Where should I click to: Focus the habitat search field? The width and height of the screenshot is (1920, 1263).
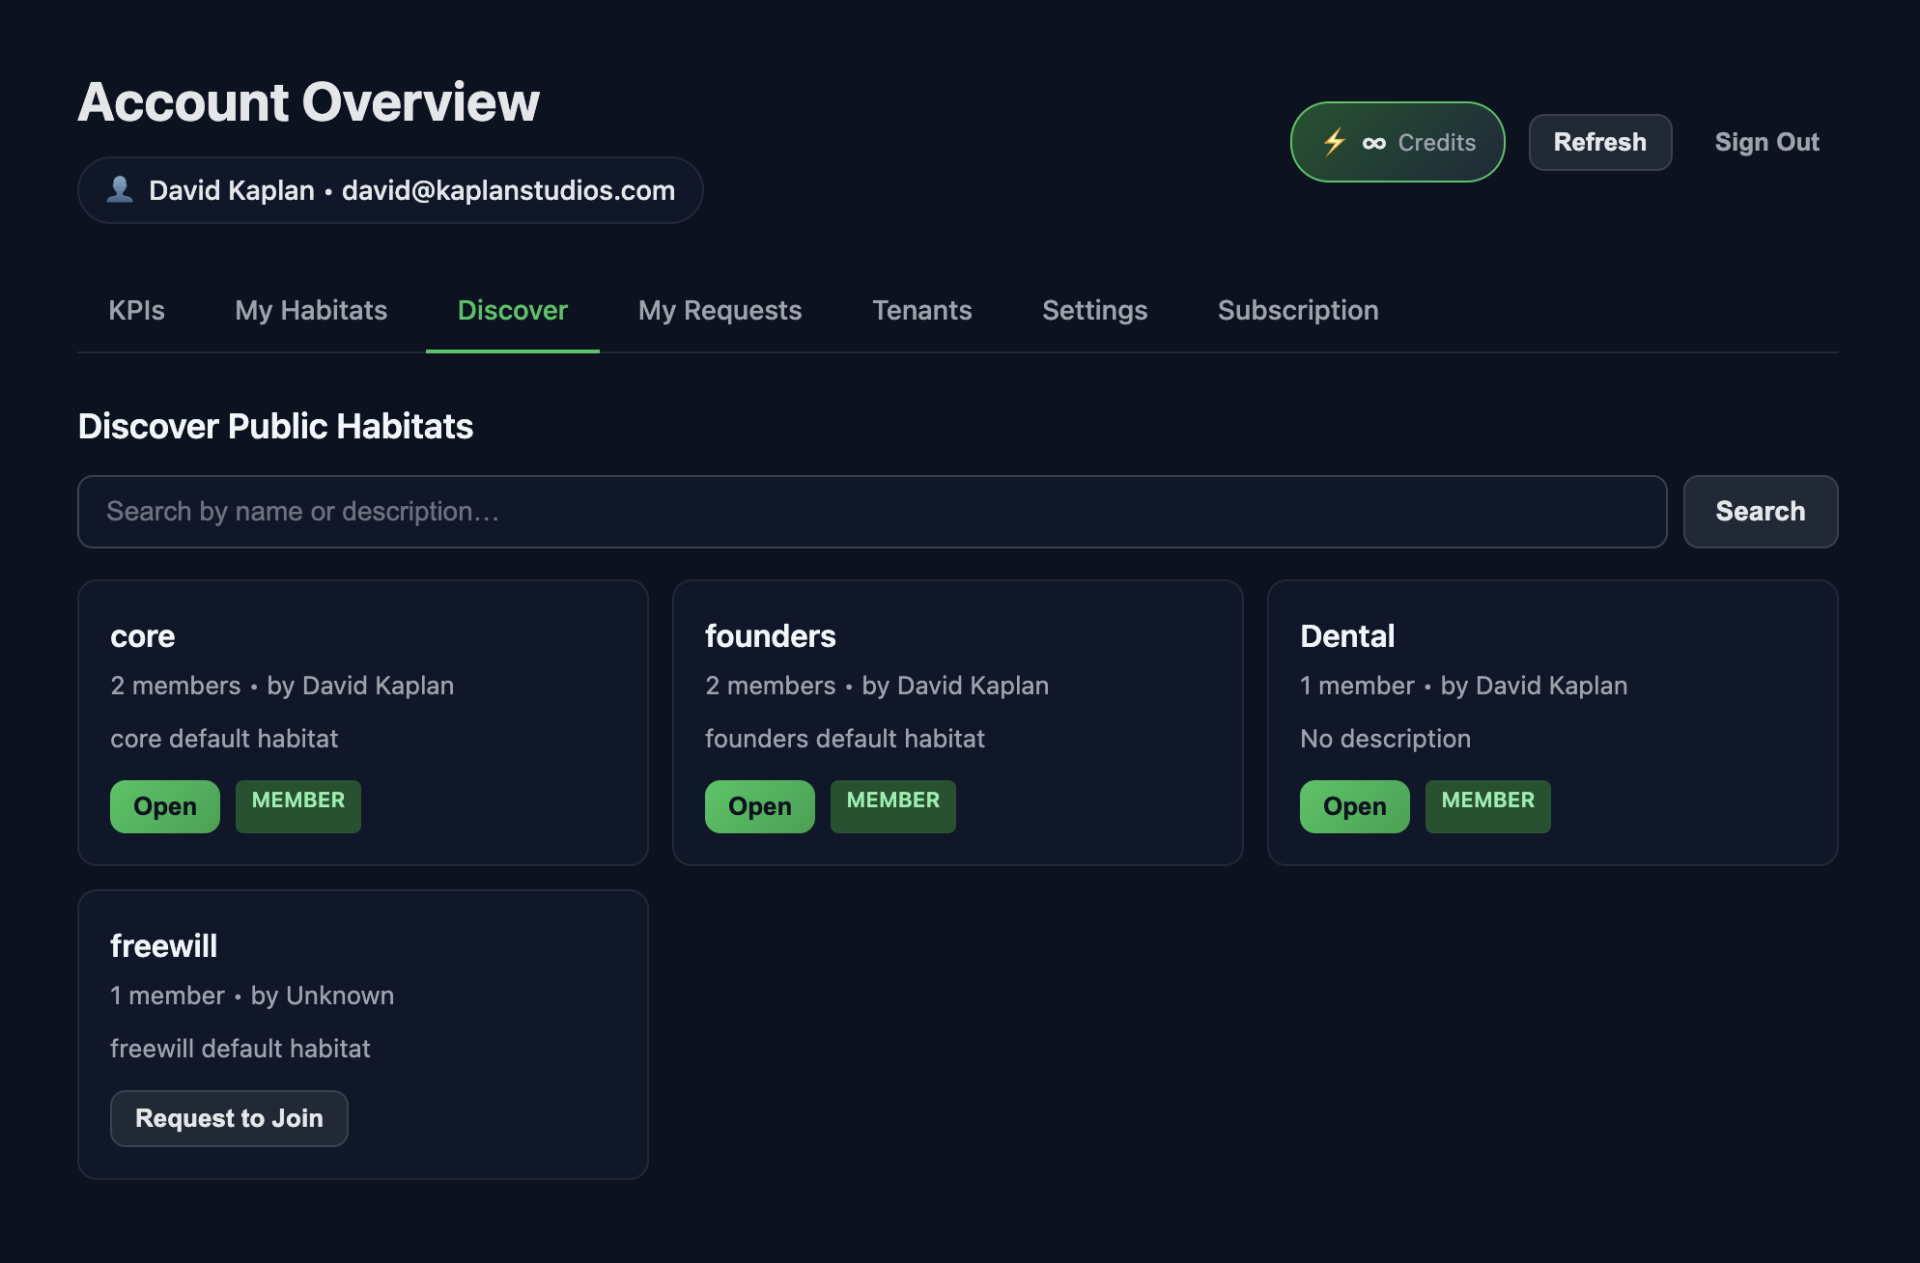click(x=871, y=511)
